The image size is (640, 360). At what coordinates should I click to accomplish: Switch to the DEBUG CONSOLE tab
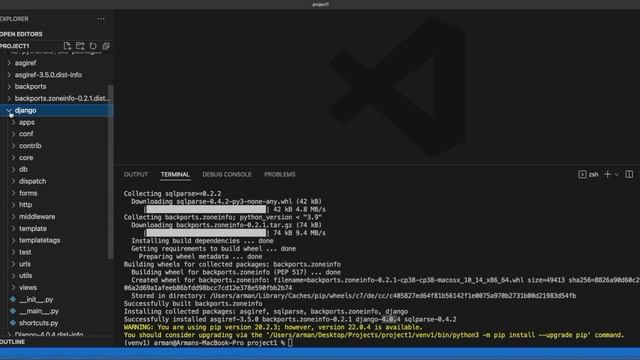pyautogui.click(x=227, y=174)
